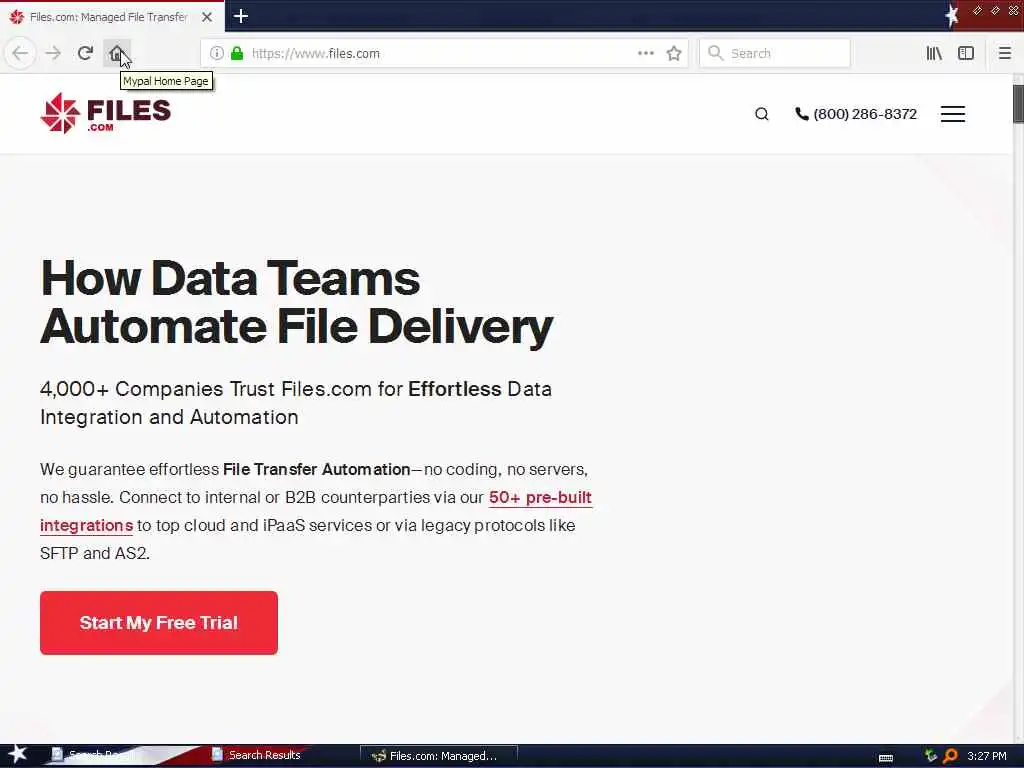Select the Files.com: Managed File Transfer tab
Viewport: 1024px width, 768px height.
tap(112, 16)
